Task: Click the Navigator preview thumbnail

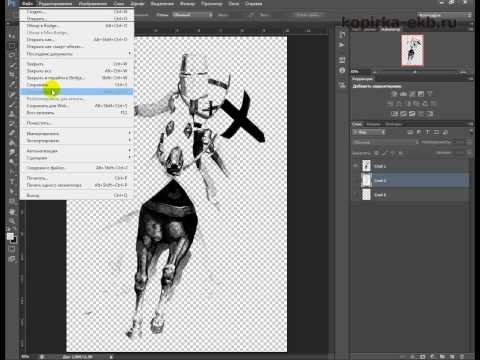Action: [x=412, y=50]
